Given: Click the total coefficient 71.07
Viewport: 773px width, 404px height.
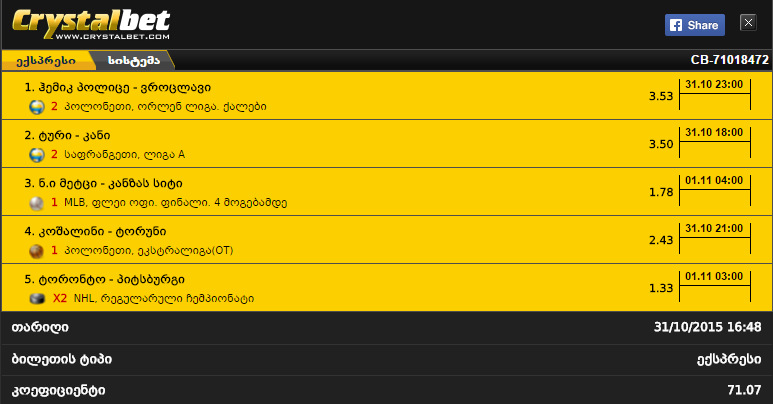Looking at the screenshot, I should pyautogui.click(x=744, y=389).
